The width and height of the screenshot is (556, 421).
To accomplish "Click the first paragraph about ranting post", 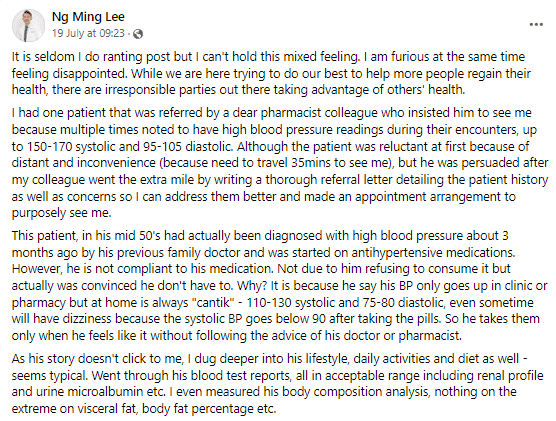I will tap(271, 73).
